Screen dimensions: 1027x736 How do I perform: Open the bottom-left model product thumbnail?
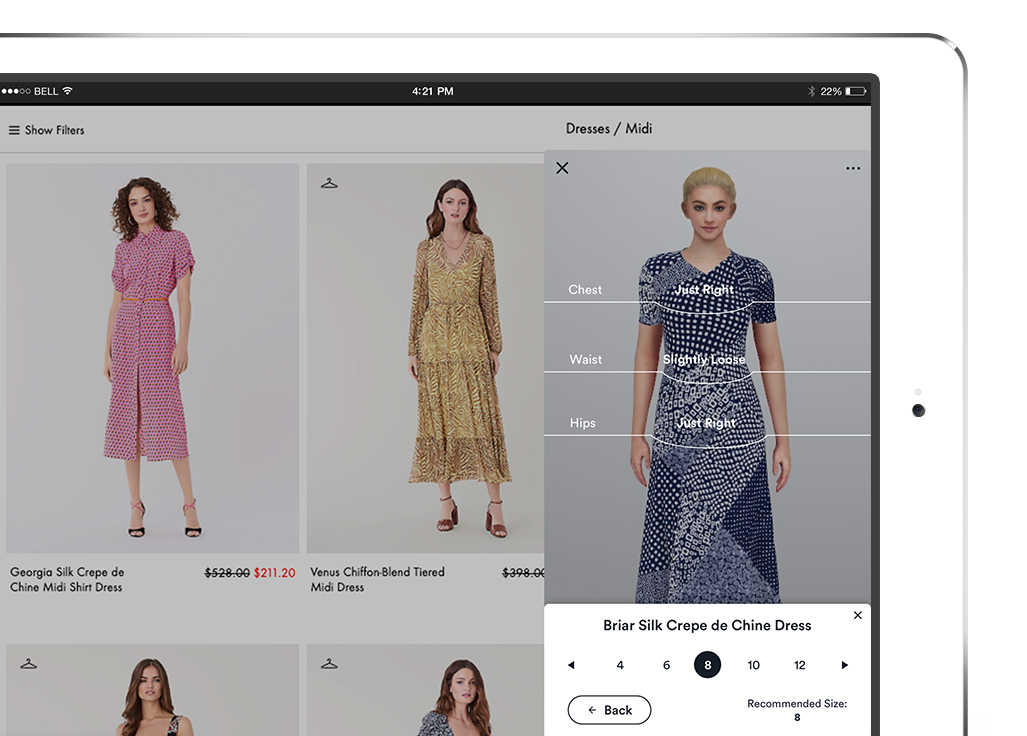(x=153, y=690)
